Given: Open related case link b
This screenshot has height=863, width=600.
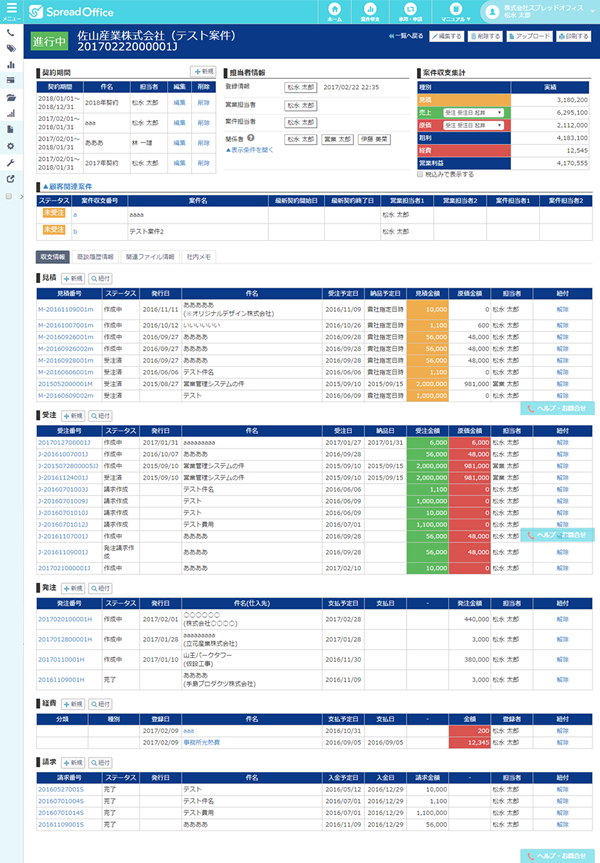Looking at the screenshot, I should point(75,232).
